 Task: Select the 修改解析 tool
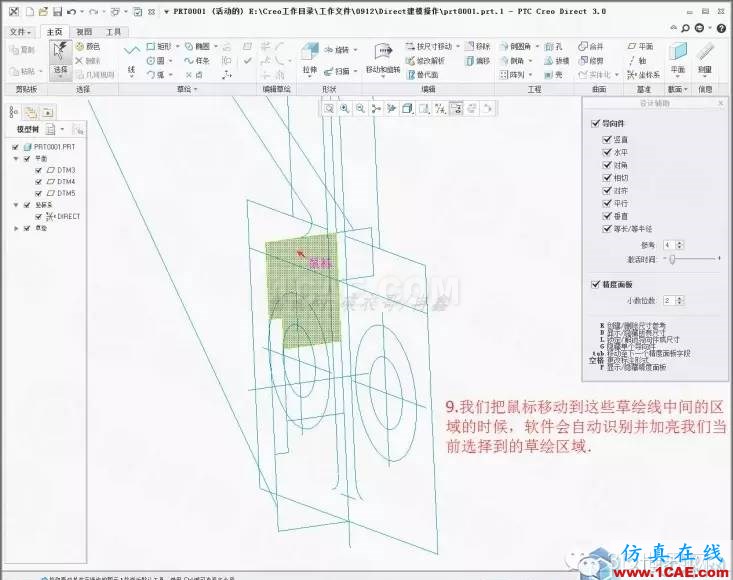425,61
